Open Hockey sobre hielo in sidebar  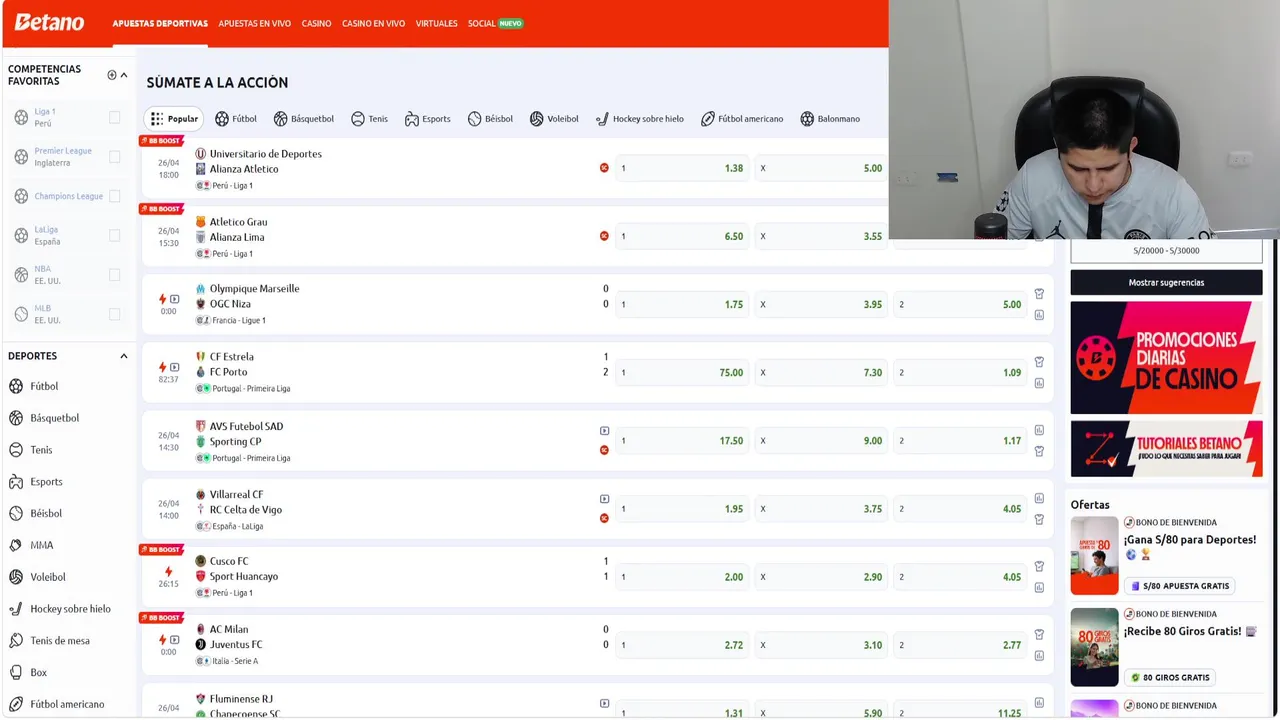(68, 609)
